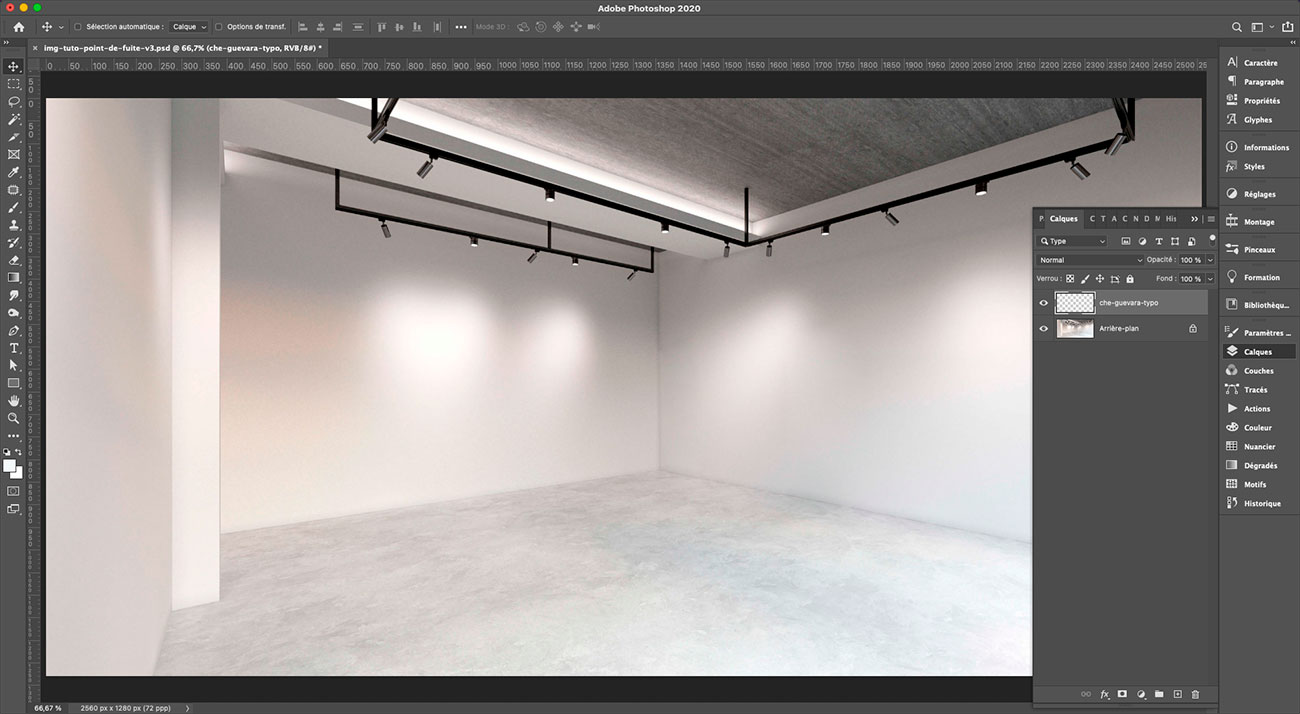Switch to the Calques tab

[x=1063, y=218]
